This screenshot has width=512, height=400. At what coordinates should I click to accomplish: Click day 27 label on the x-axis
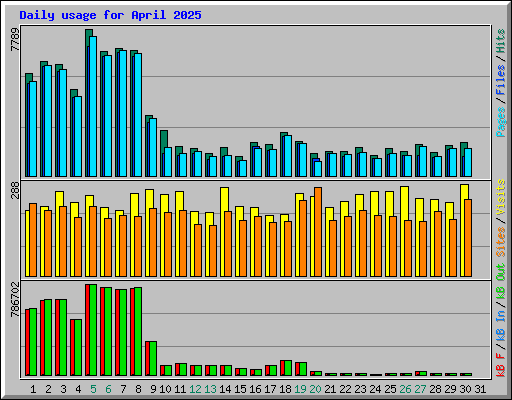pyautogui.click(x=420, y=389)
